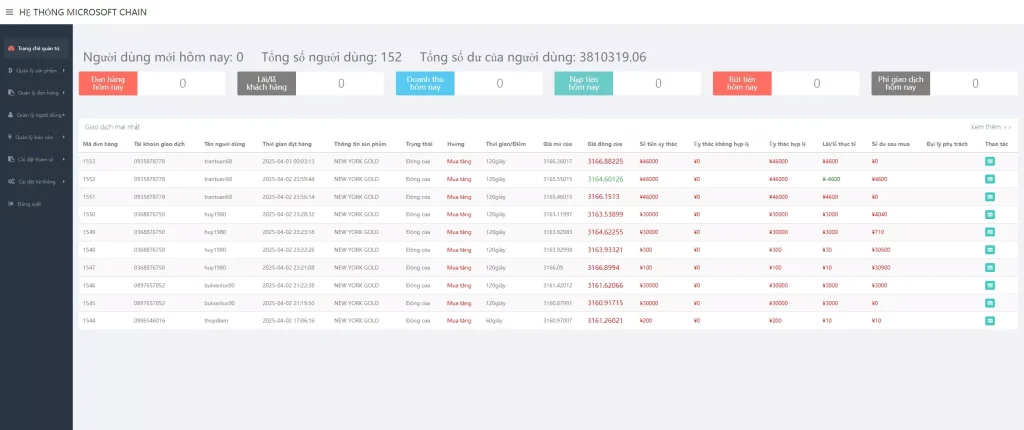The height and width of the screenshot is (430, 1024).
Task: Expand the Cài đặt hệ thống arrow
Action: [x=64, y=182]
